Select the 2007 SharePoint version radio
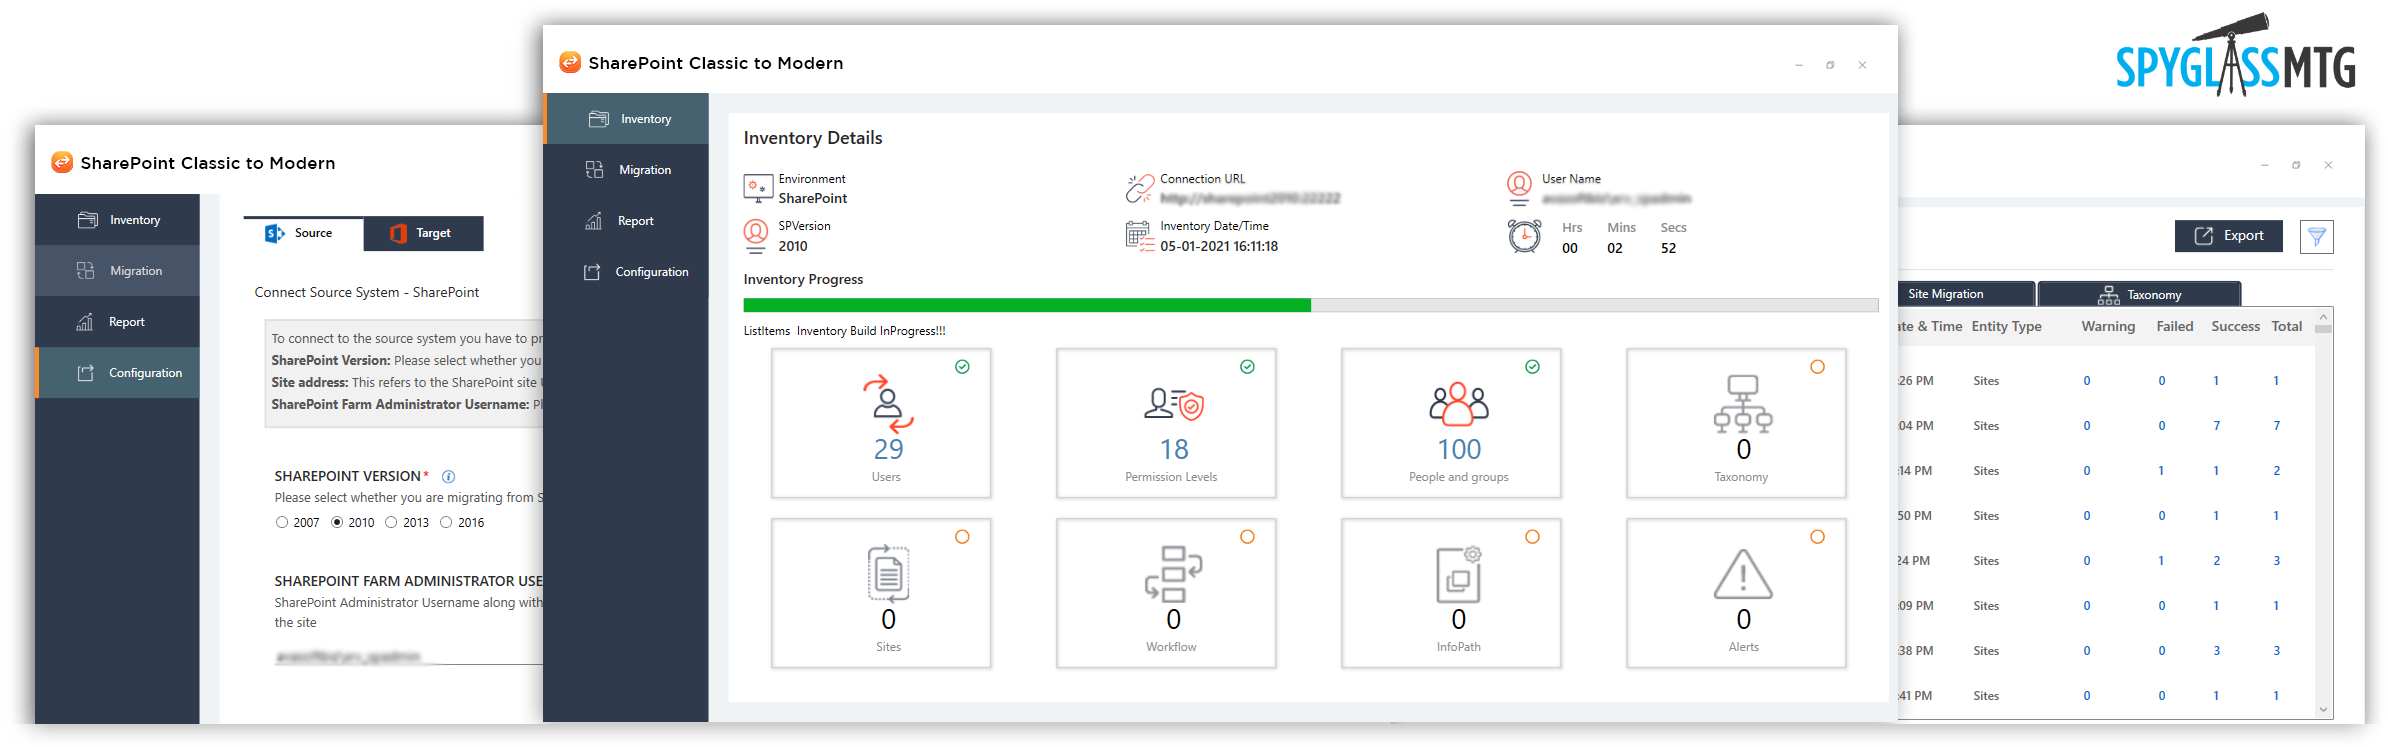This screenshot has width=2388, height=747. [282, 522]
